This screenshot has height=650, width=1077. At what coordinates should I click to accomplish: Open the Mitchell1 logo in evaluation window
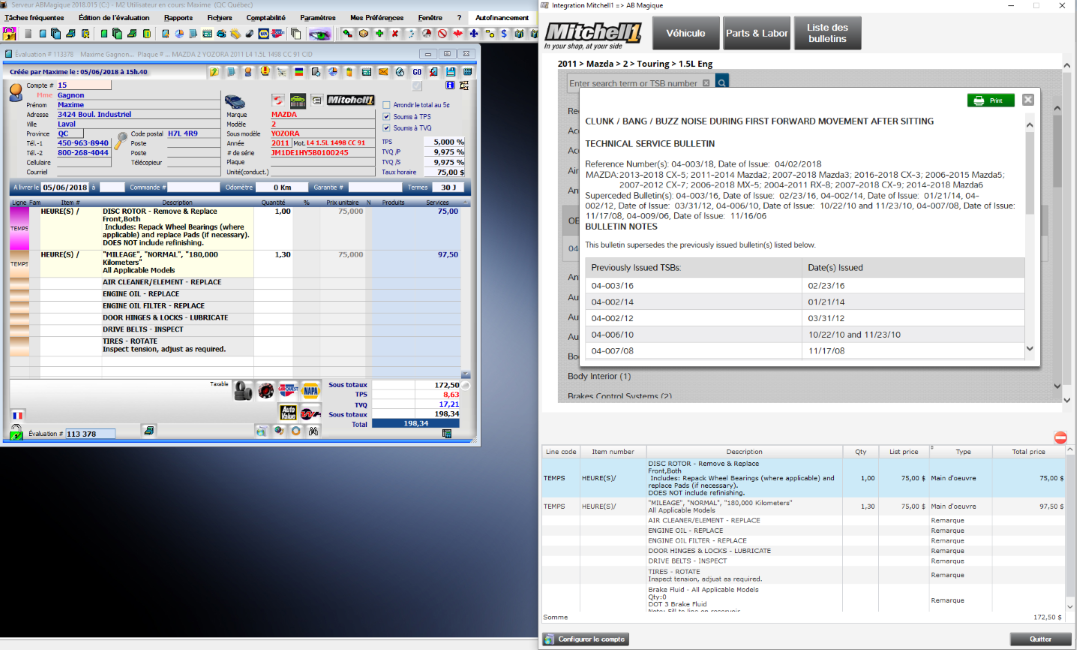(x=350, y=100)
